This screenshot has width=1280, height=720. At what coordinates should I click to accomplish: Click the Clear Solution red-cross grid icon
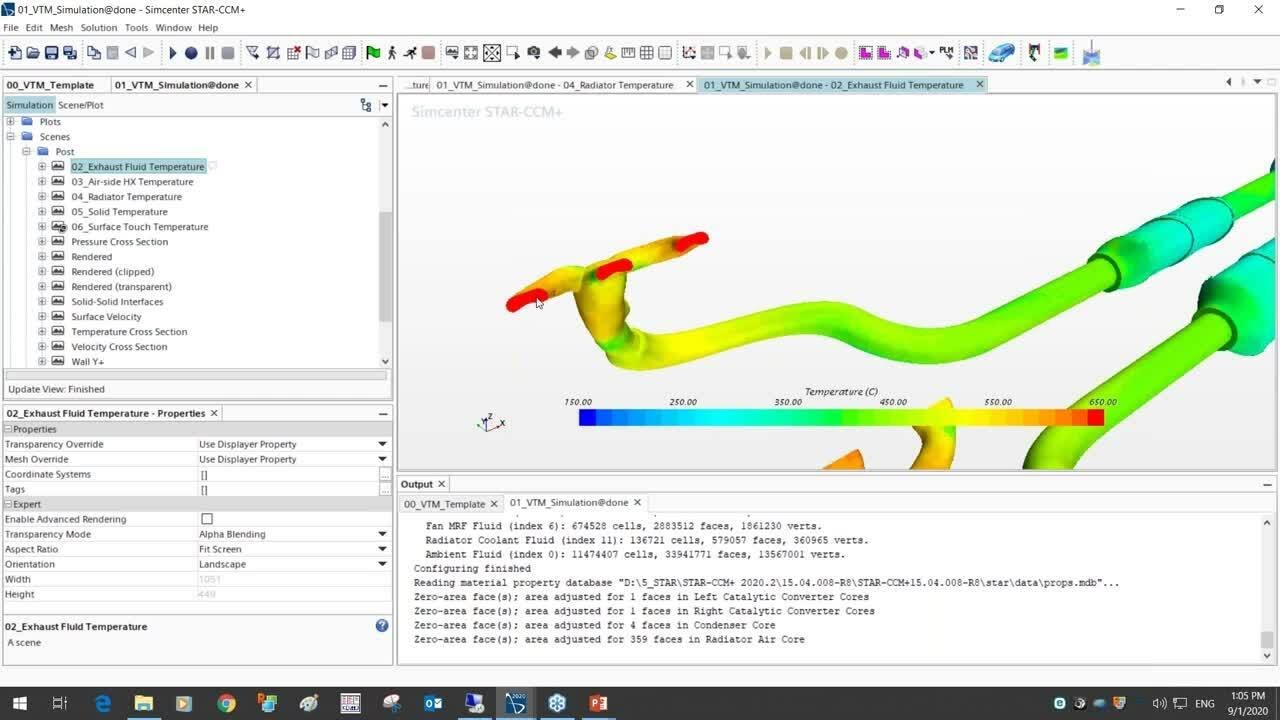294,53
